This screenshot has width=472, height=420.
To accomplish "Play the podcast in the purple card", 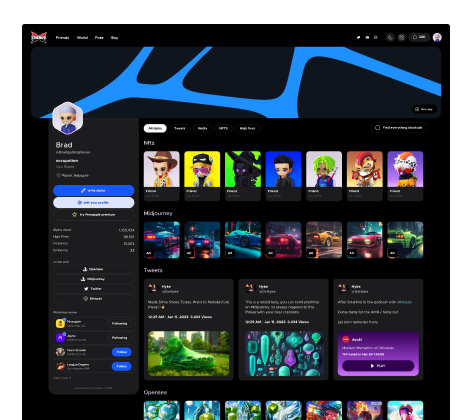I will 378,366.
